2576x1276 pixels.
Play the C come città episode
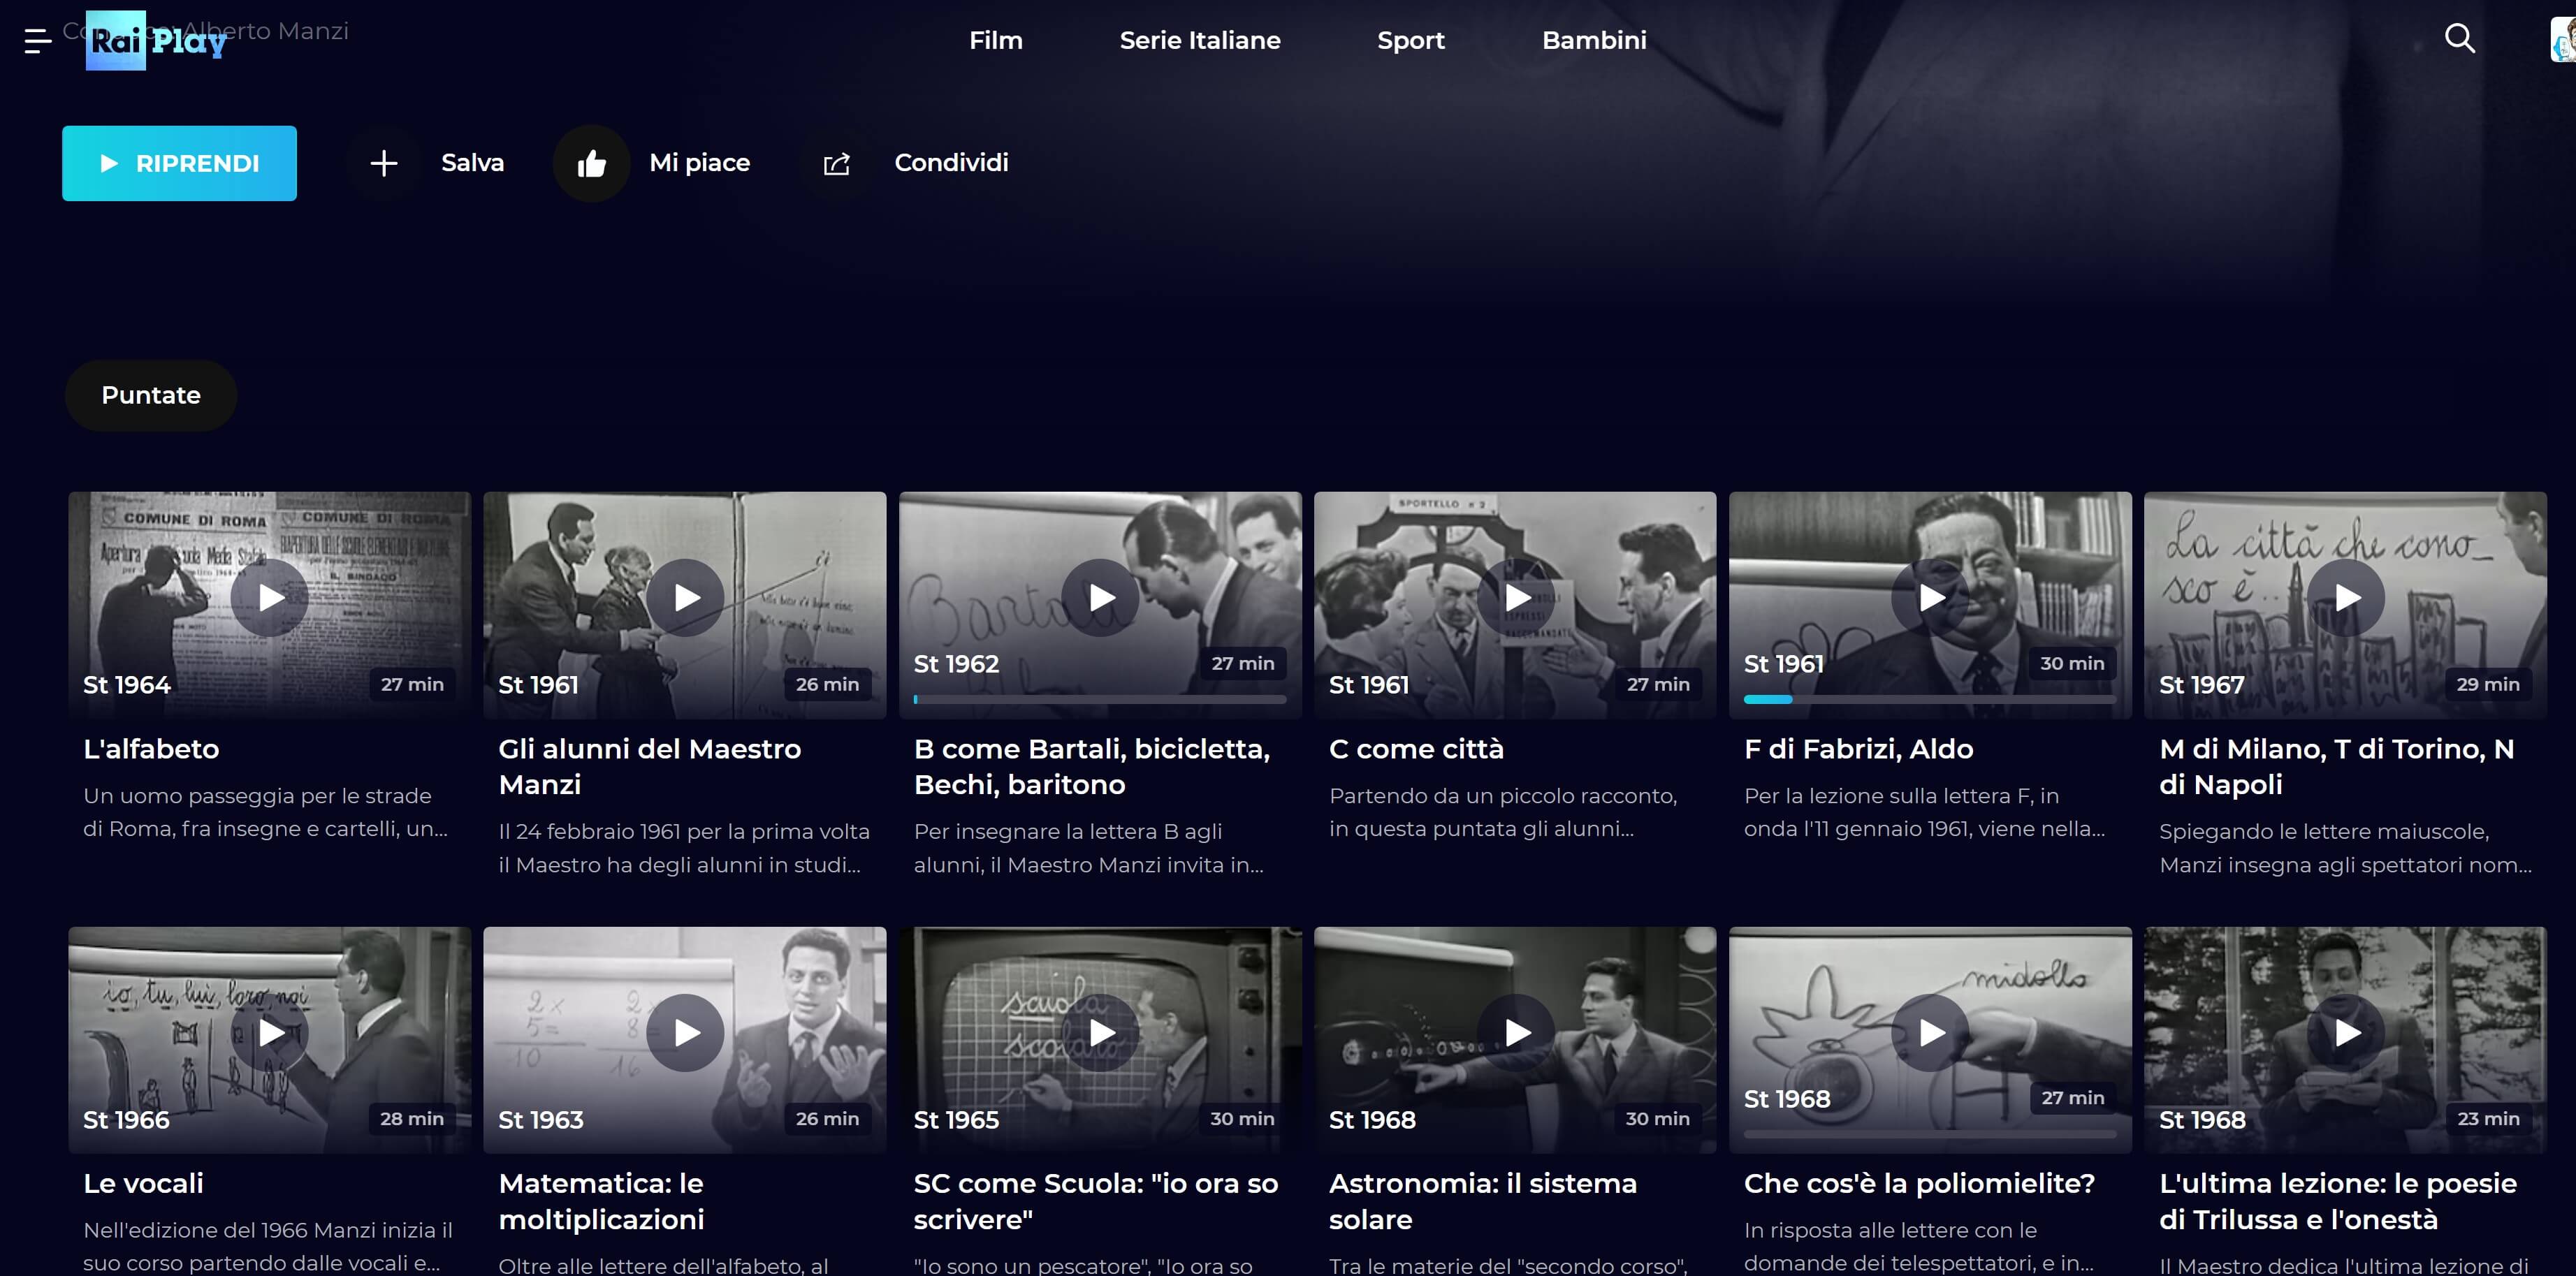(x=1517, y=598)
